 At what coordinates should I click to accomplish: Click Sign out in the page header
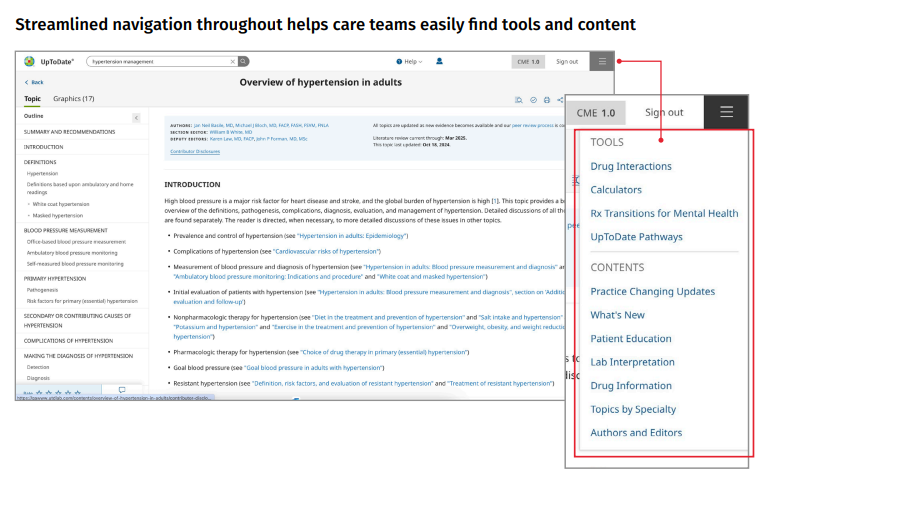pyautogui.click(x=567, y=62)
